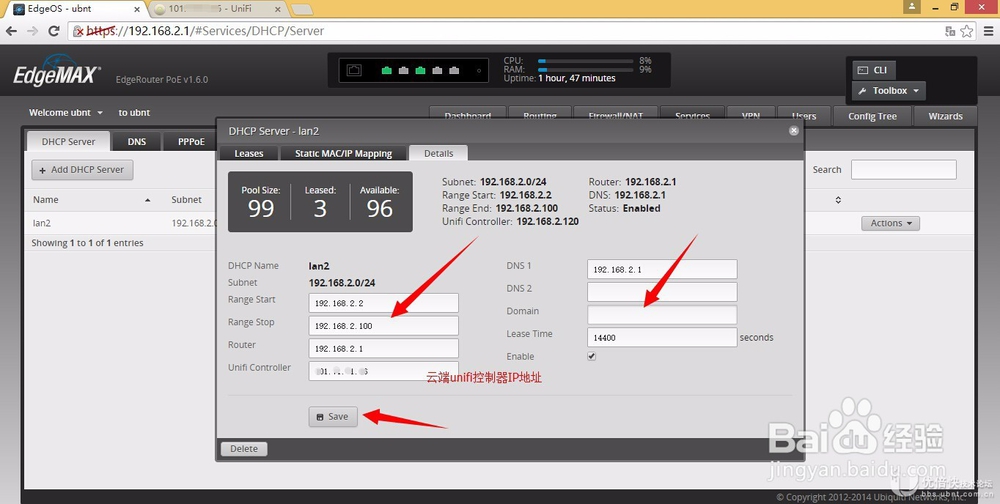This screenshot has width=1000, height=504.
Task: Click the Range Start input field
Action: tap(383, 303)
